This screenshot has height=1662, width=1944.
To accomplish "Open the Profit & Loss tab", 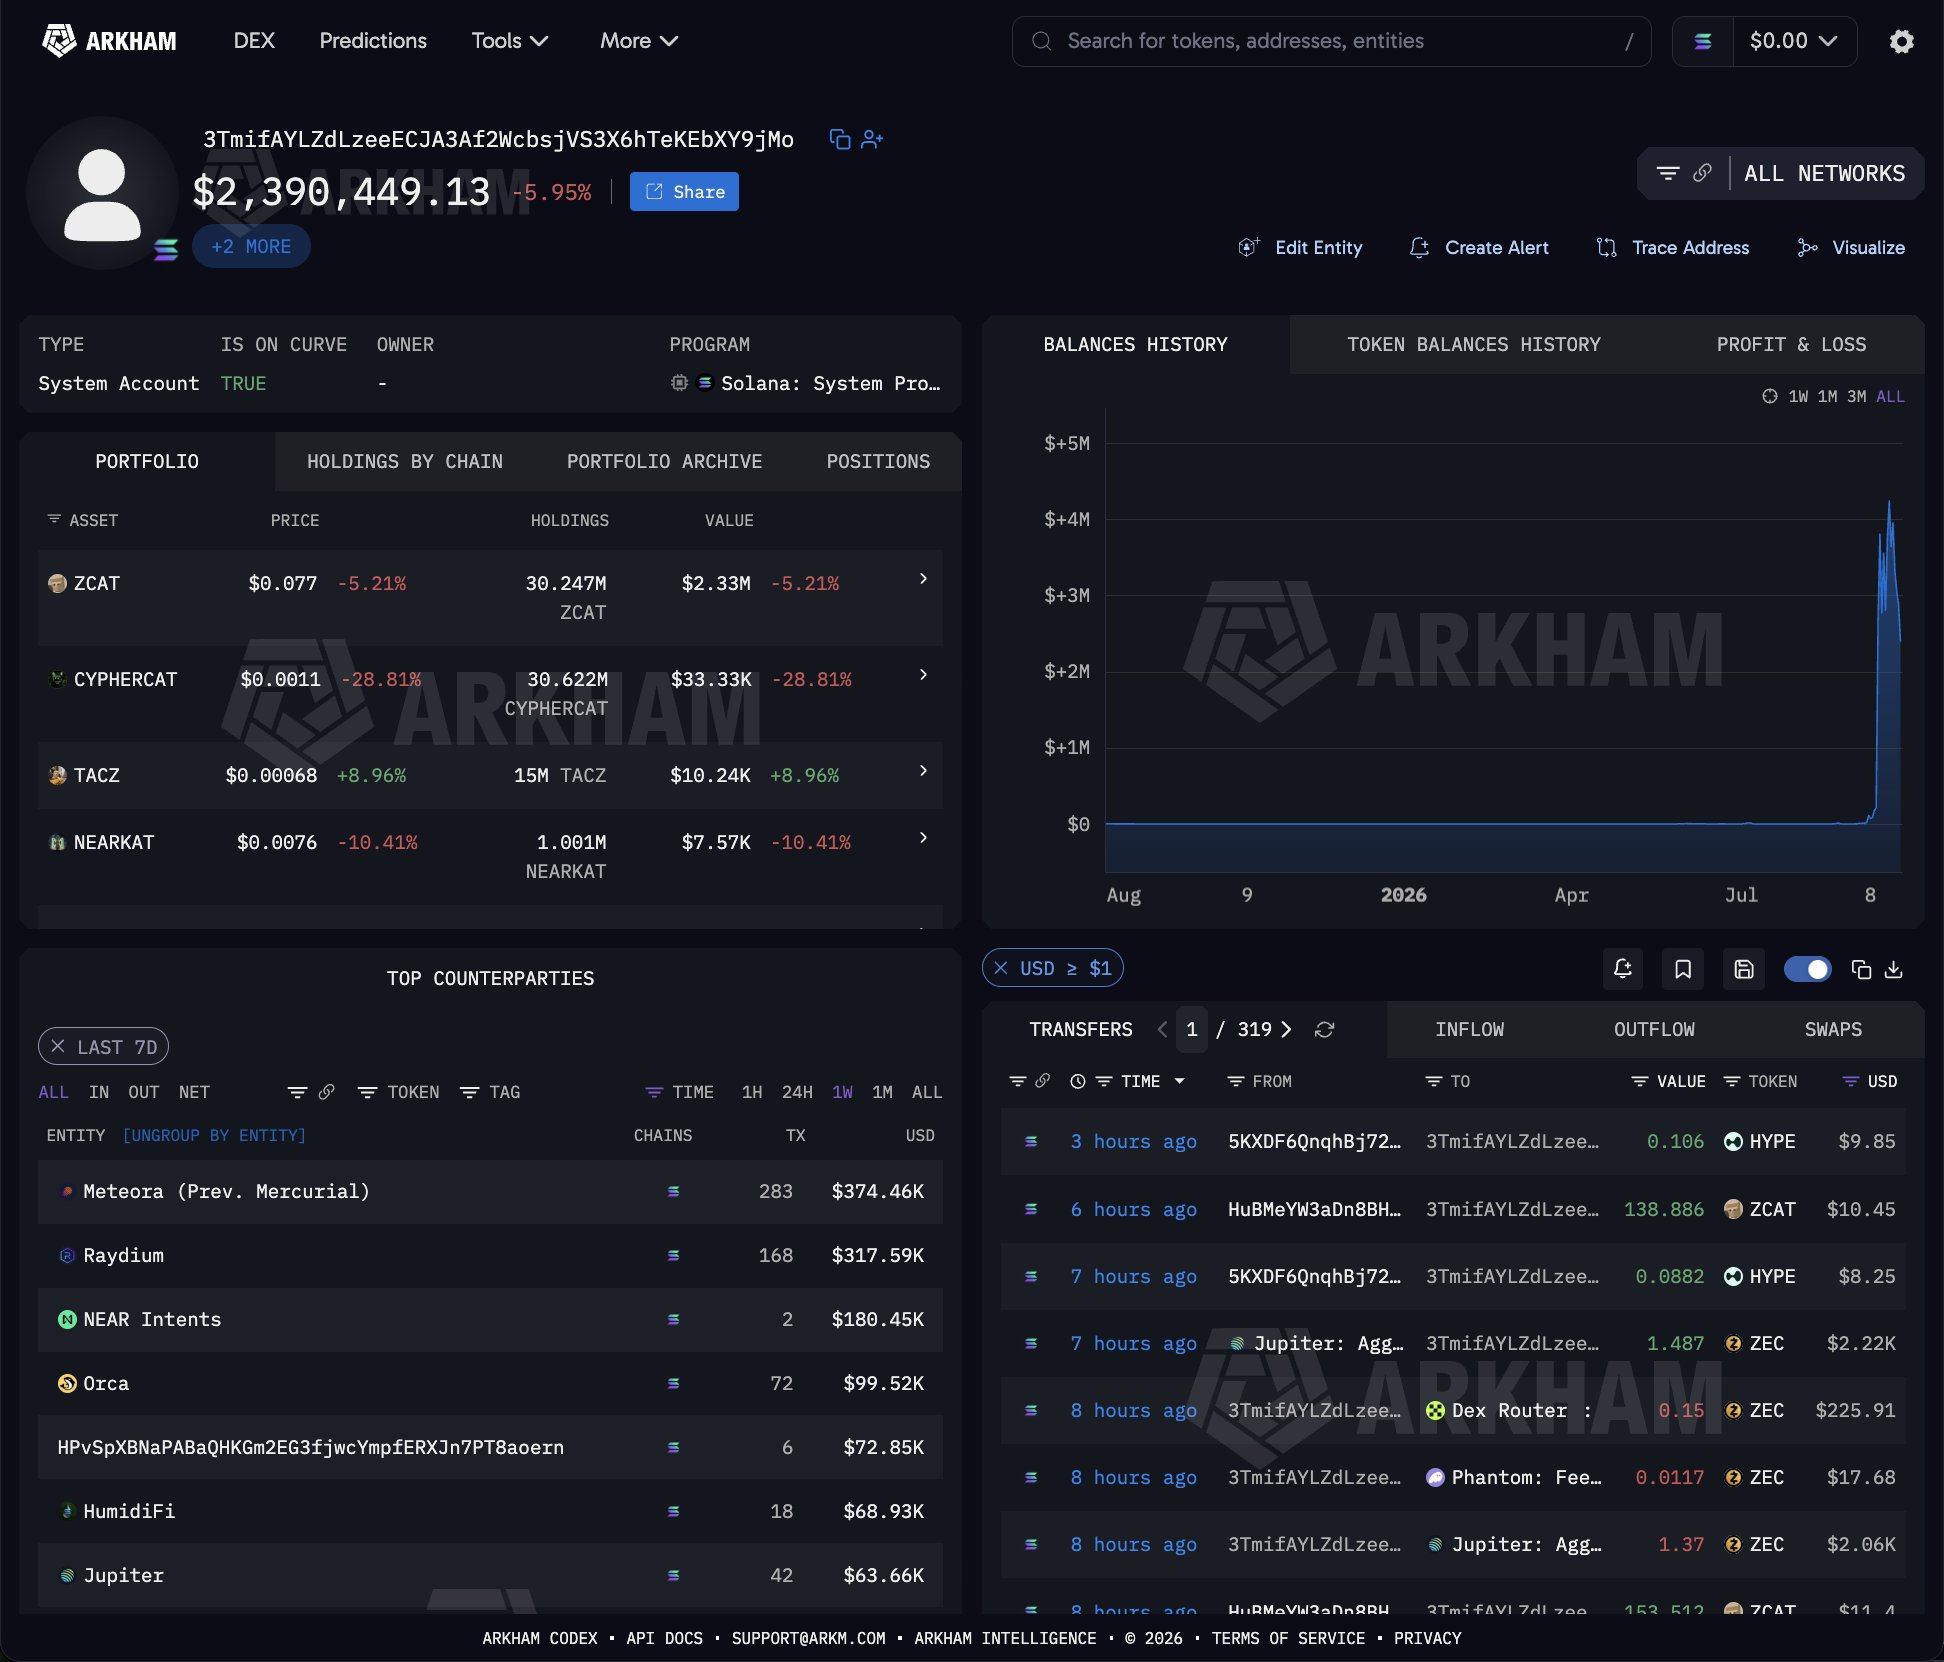I will pyautogui.click(x=1791, y=344).
